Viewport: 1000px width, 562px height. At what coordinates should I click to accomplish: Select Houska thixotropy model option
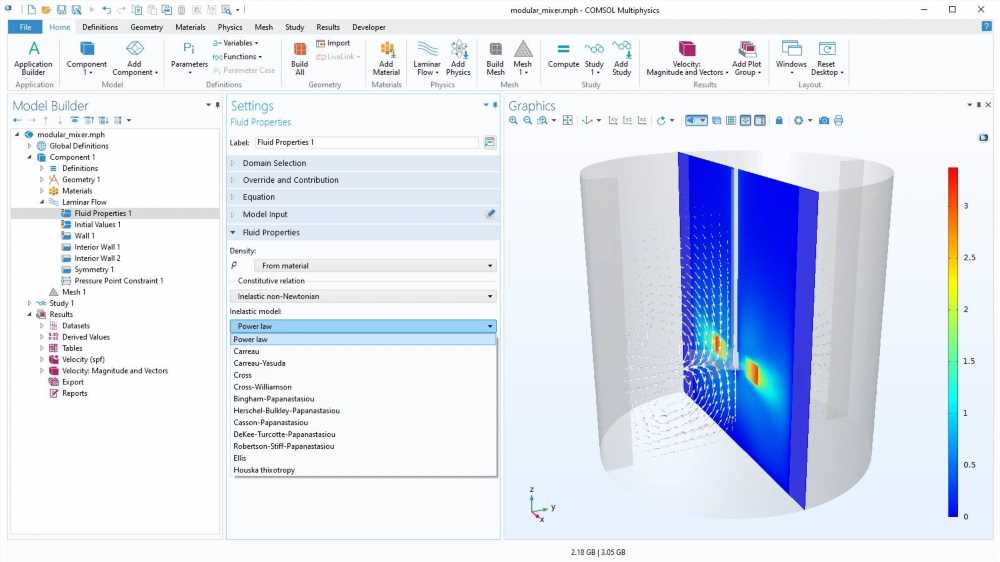[363, 470]
